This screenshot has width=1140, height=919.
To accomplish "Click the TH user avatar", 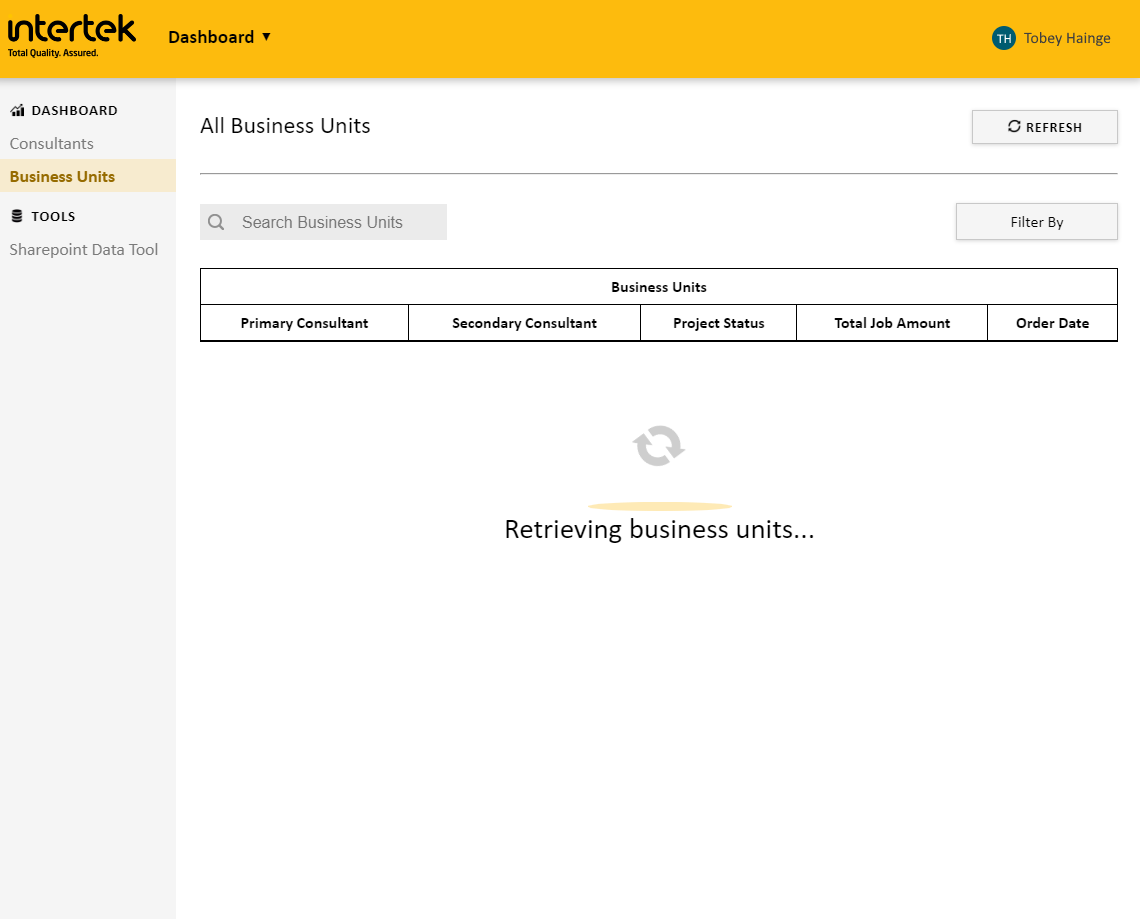I will [x=1003, y=39].
